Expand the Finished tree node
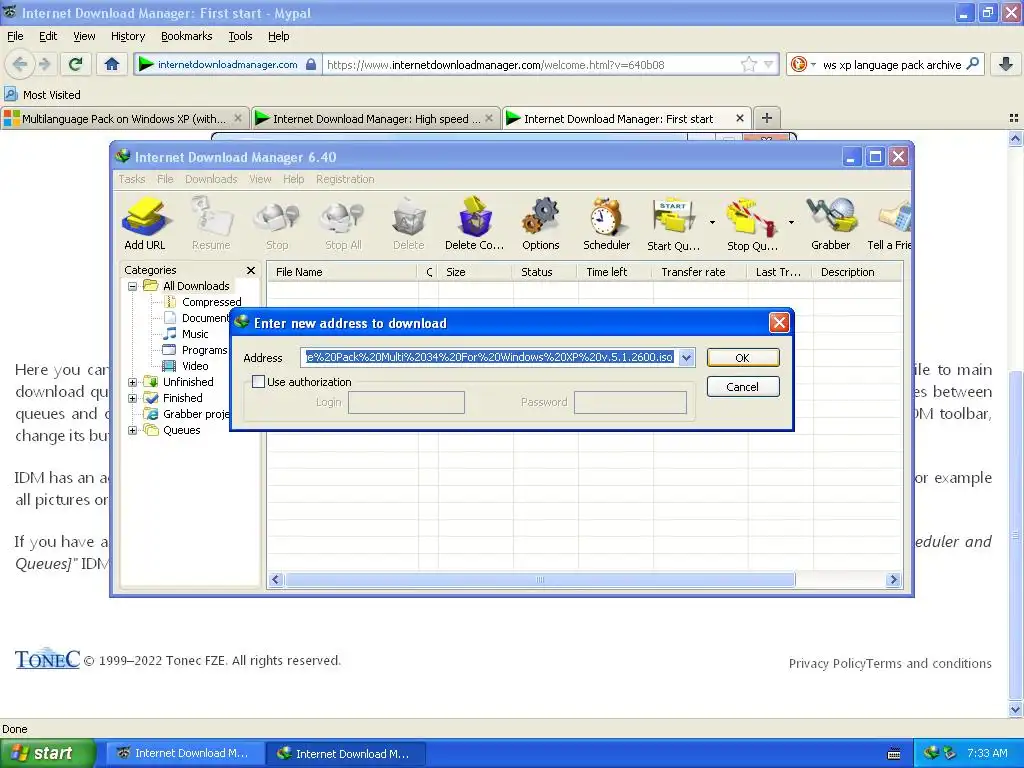 [x=132, y=398]
